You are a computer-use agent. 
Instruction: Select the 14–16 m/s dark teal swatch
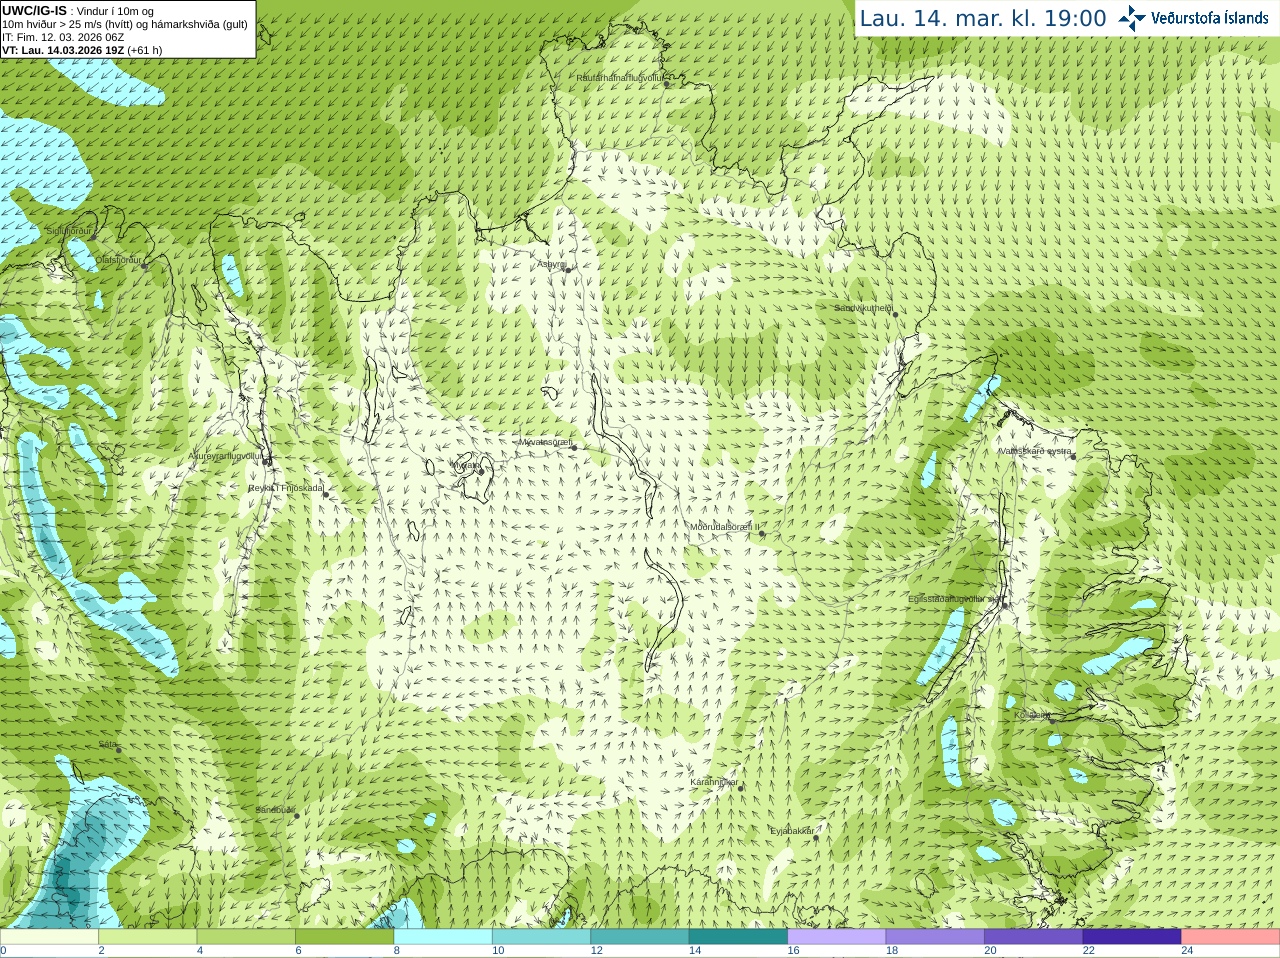coord(739,937)
